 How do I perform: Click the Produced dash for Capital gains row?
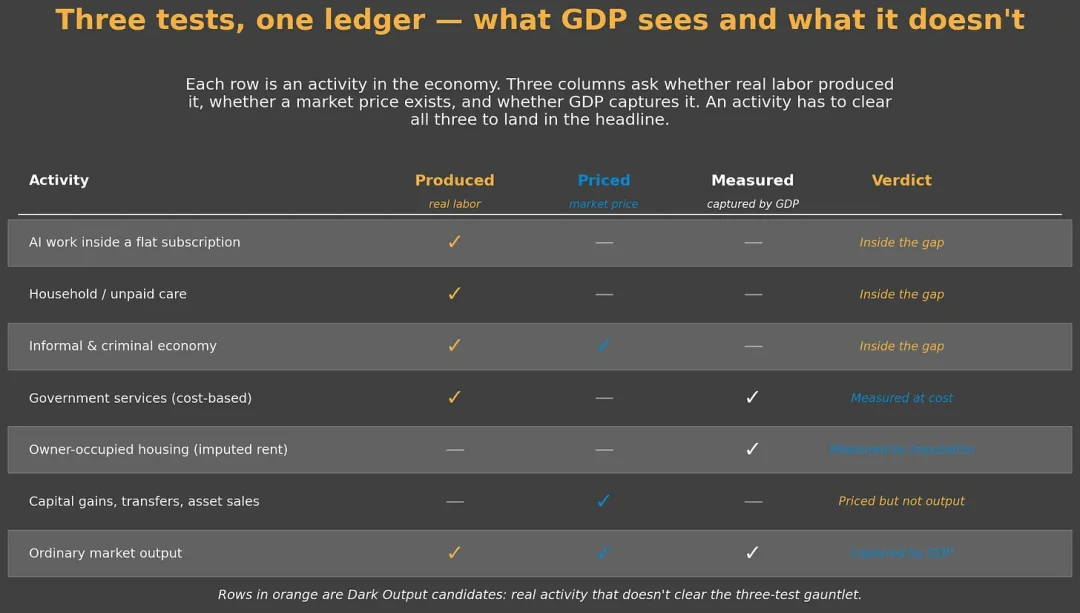(x=455, y=501)
